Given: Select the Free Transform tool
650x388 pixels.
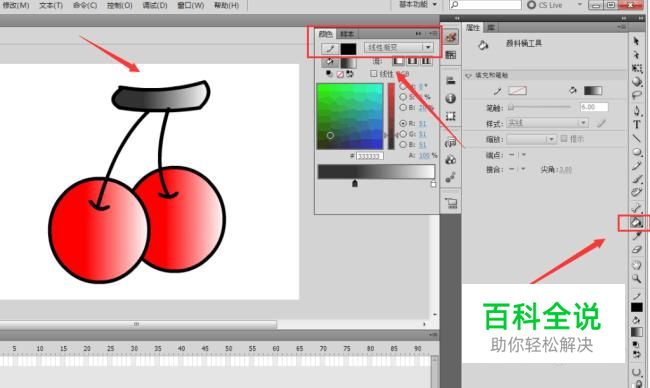Looking at the screenshot, I should coord(637,68).
